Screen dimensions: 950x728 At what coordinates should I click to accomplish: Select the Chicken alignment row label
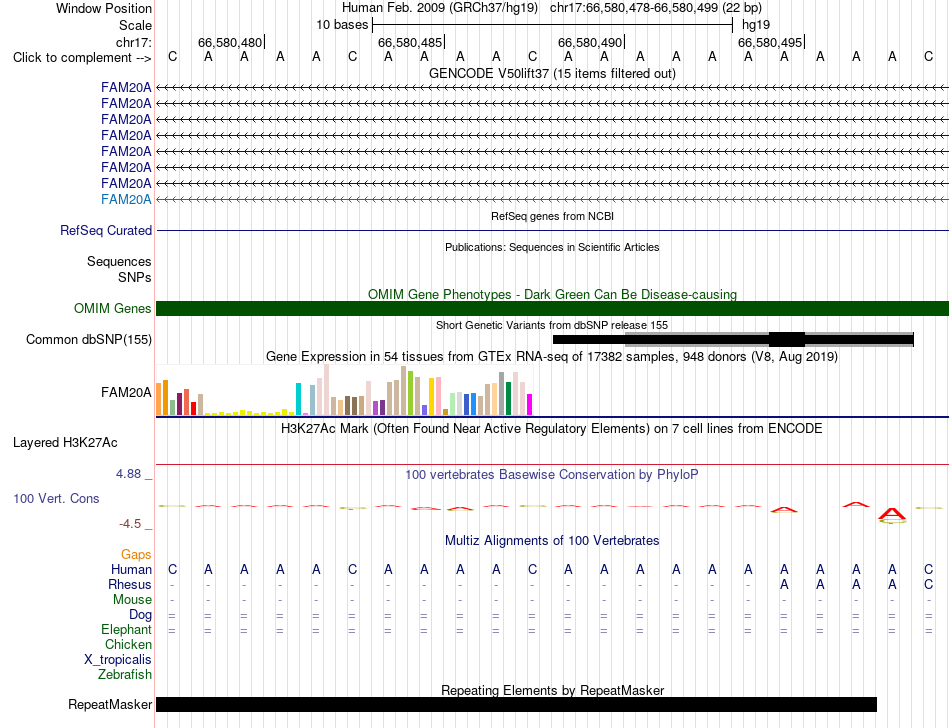[x=128, y=644]
